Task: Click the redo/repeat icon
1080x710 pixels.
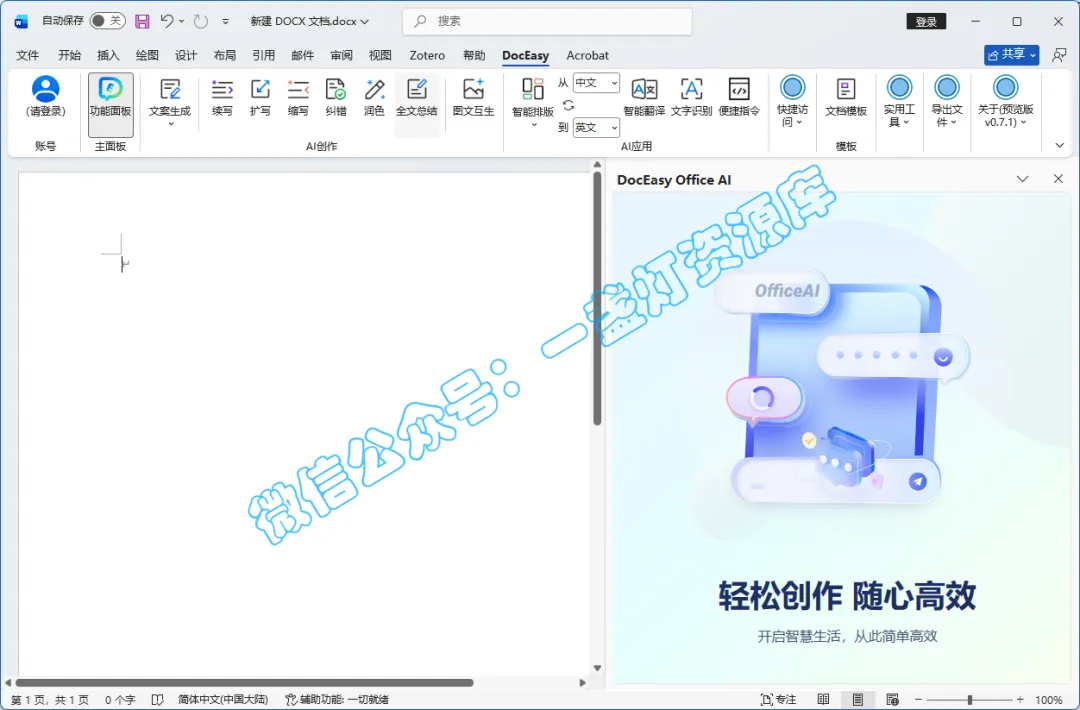Action: click(200, 21)
